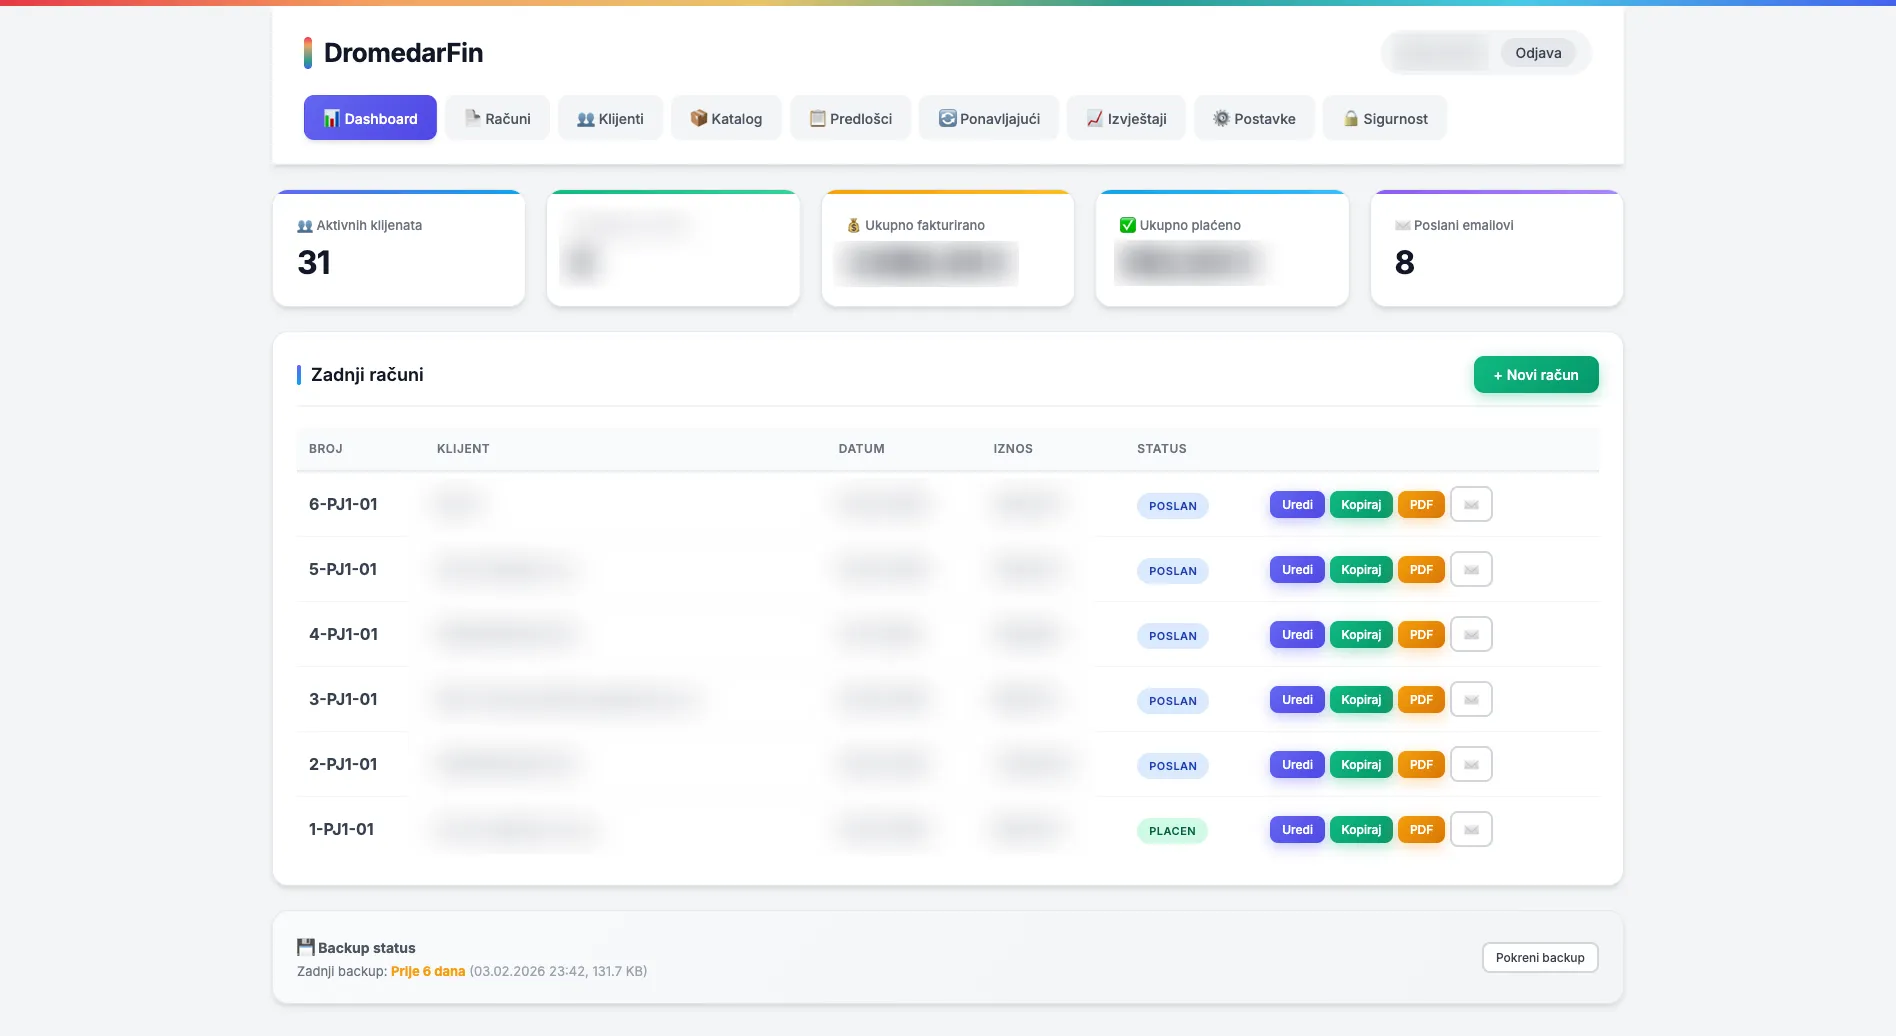
Task: Select the Izvještaji reports tab
Action: click(1126, 119)
